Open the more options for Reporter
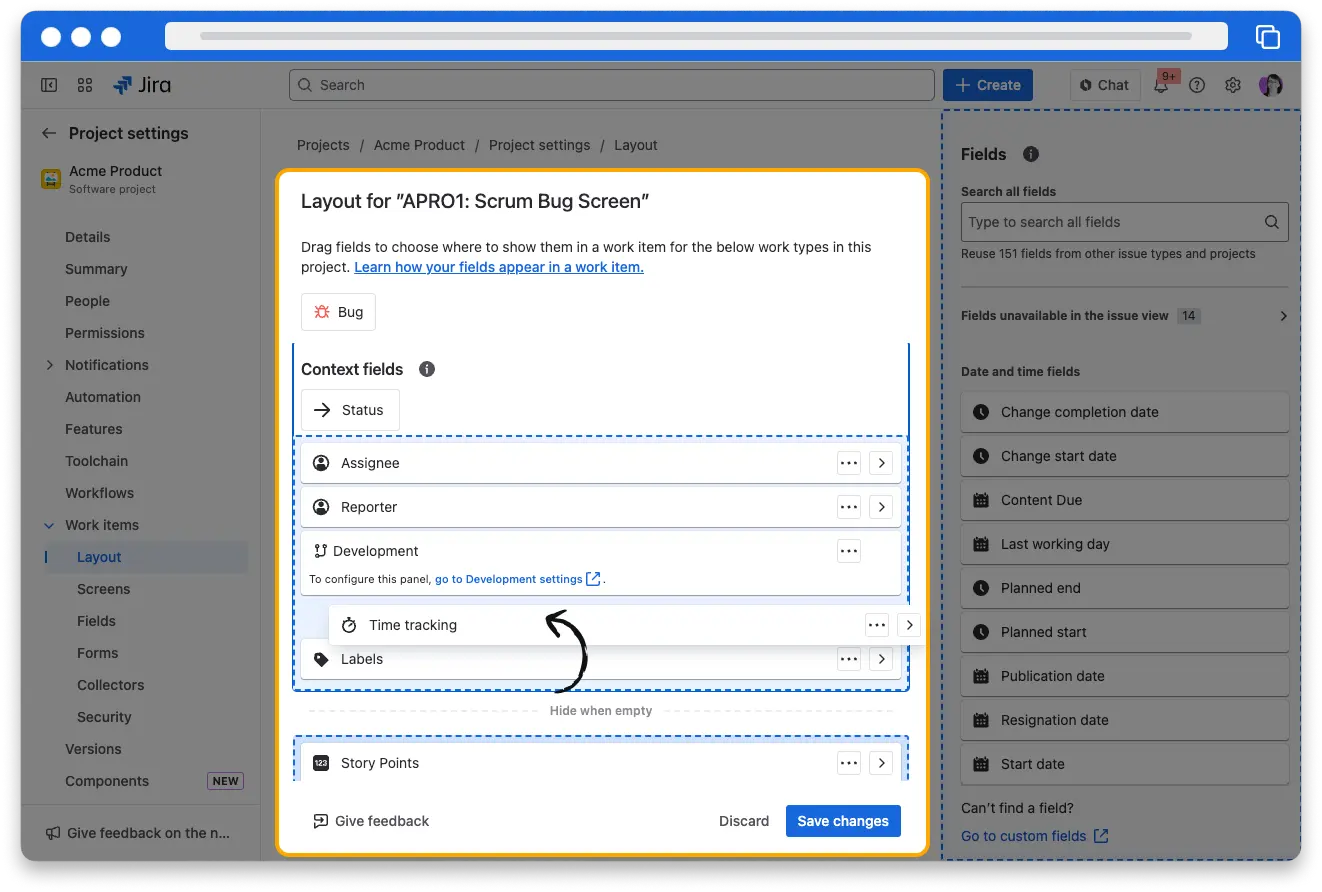 (849, 507)
